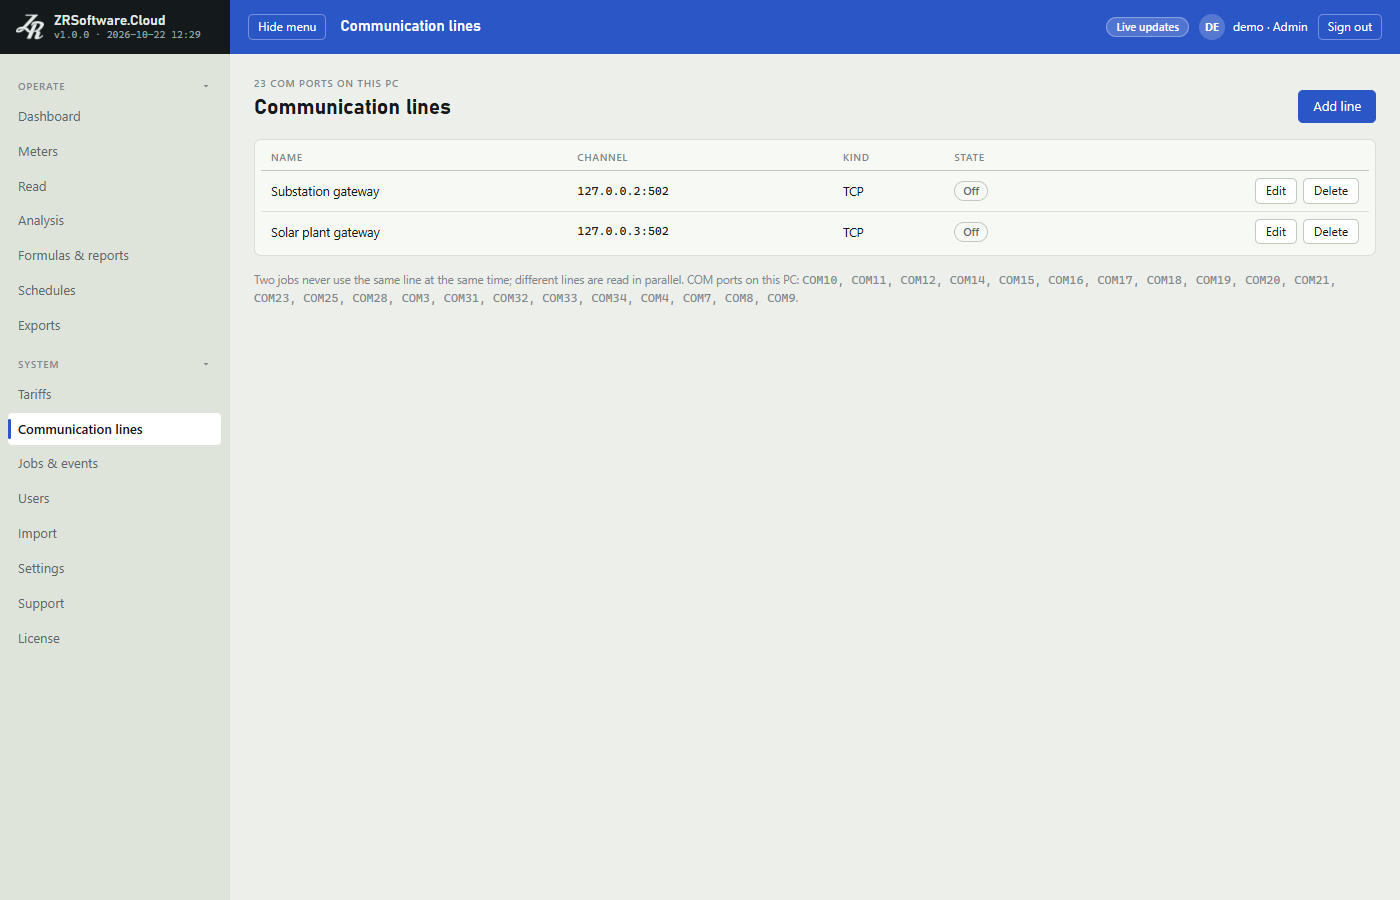Click the TCP kind for Solar plant gateway
Viewport: 1400px width, 900px height.
point(853,233)
